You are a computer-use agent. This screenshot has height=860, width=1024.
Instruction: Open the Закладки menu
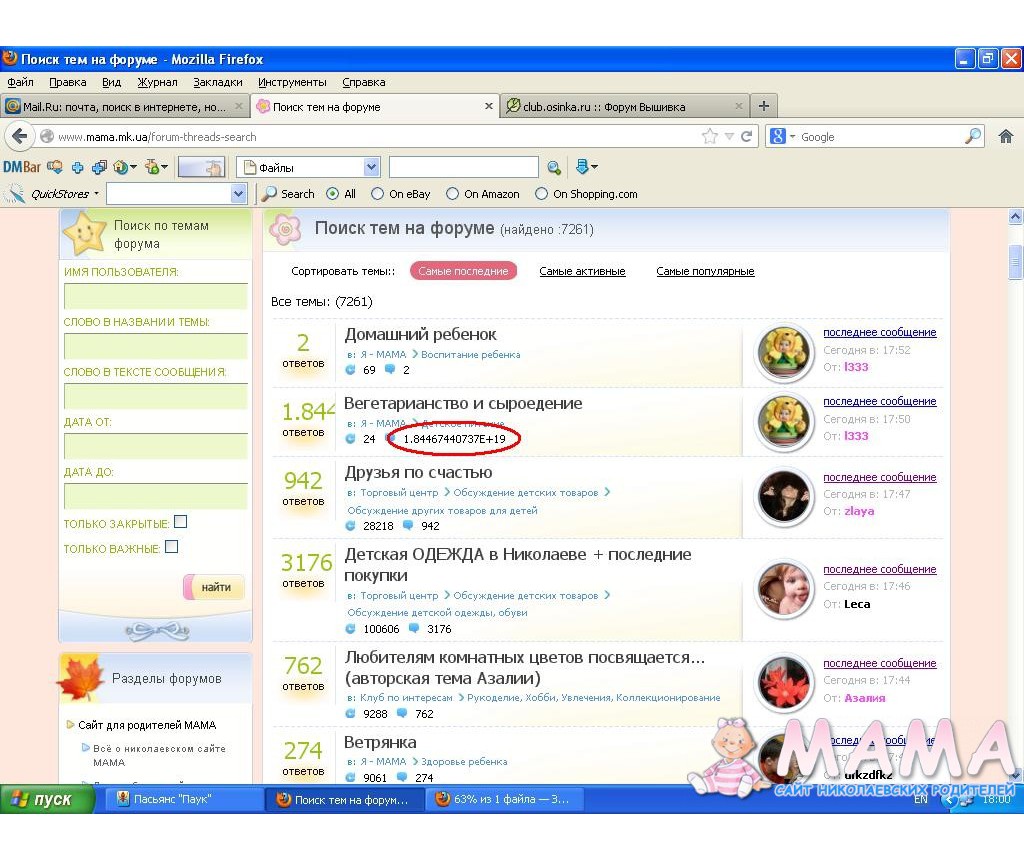click(x=217, y=82)
